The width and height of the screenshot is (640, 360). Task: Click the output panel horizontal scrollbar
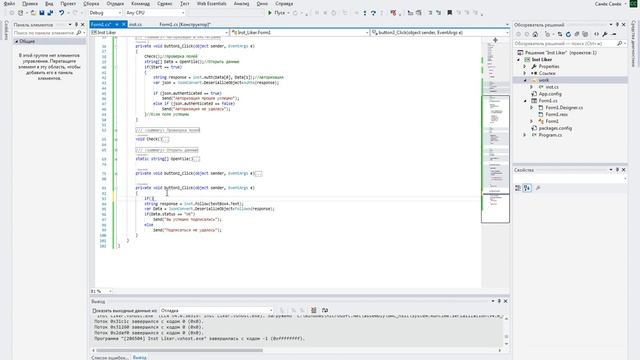(x=180, y=350)
